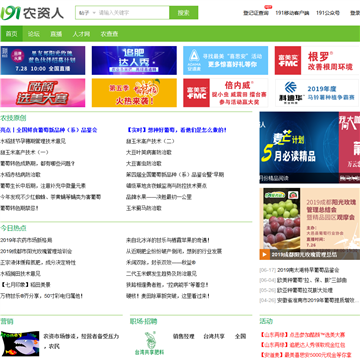Open the 191移动客户端 link

tap(292, 13)
